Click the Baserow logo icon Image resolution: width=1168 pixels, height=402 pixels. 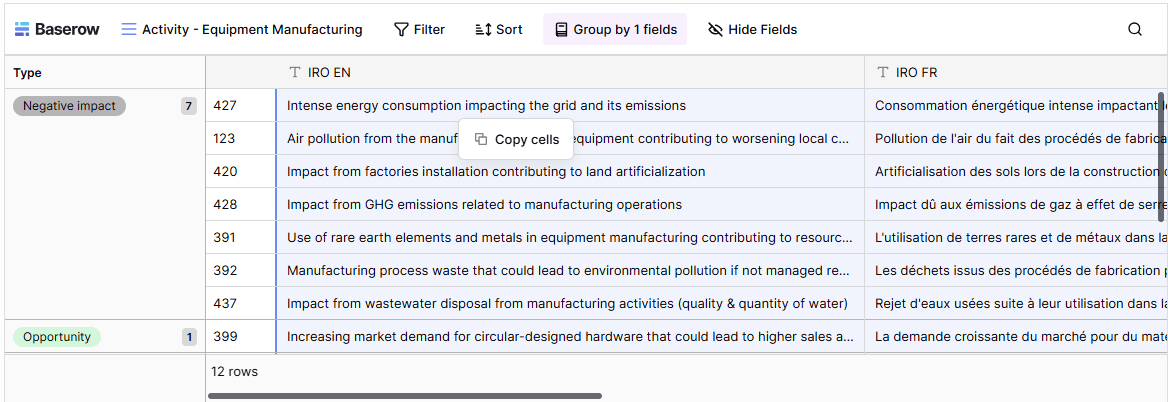(x=22, y=30)
